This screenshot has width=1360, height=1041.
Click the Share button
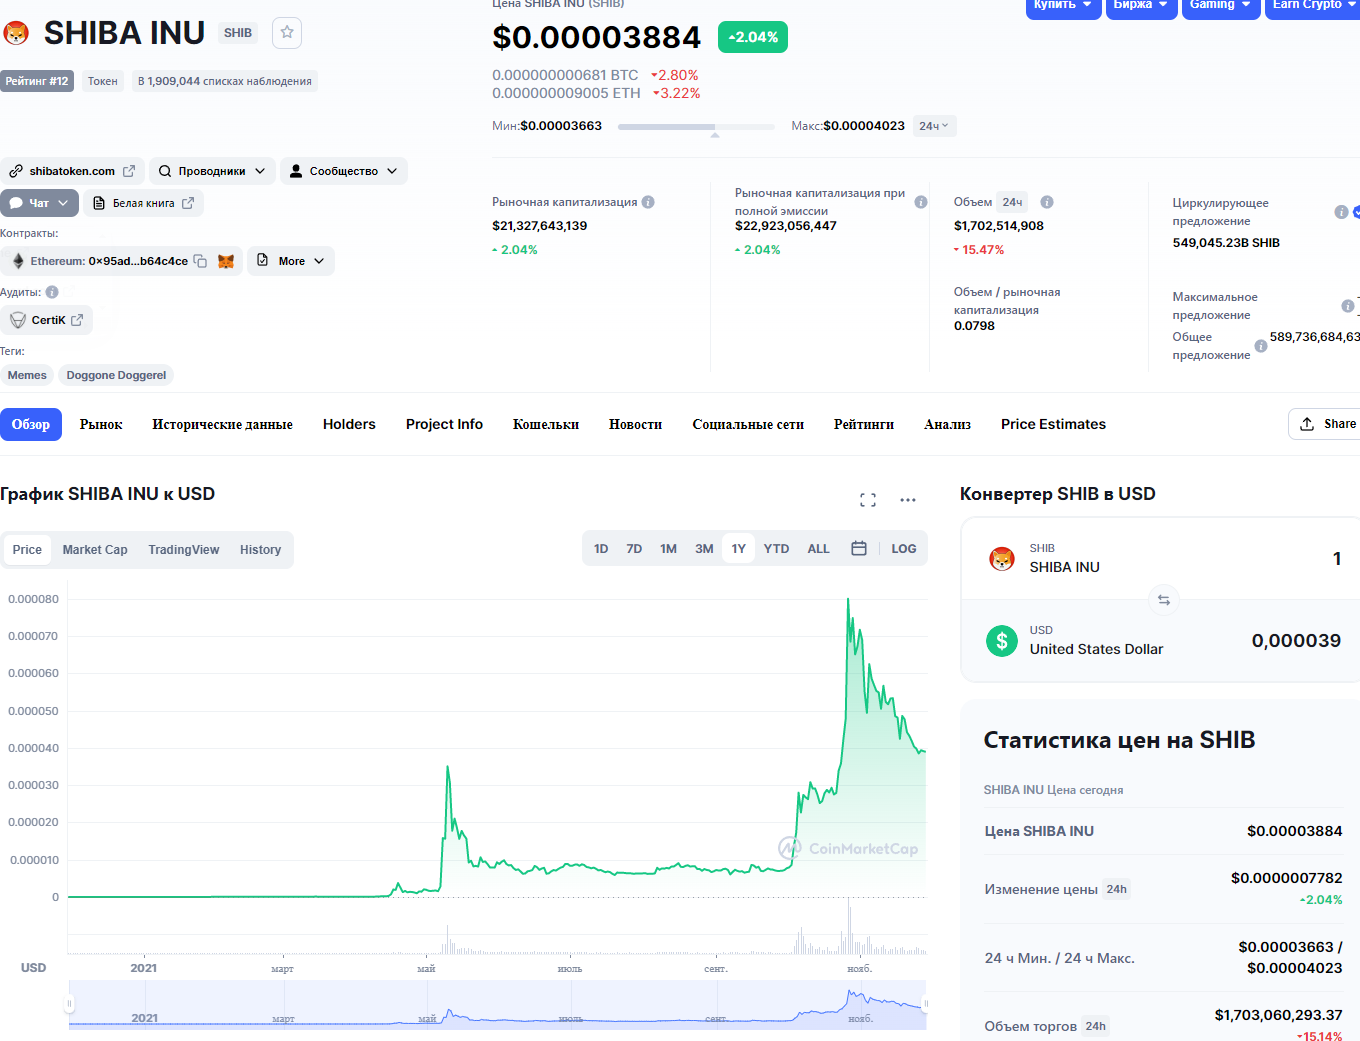point(1326,424)
